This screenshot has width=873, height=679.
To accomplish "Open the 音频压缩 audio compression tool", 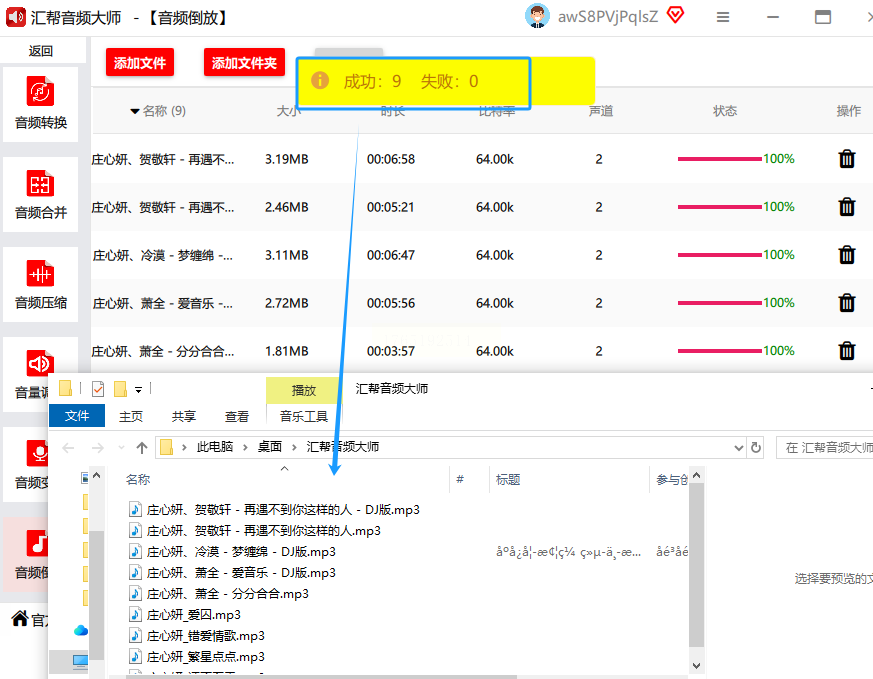I will (x=41, y=284).
